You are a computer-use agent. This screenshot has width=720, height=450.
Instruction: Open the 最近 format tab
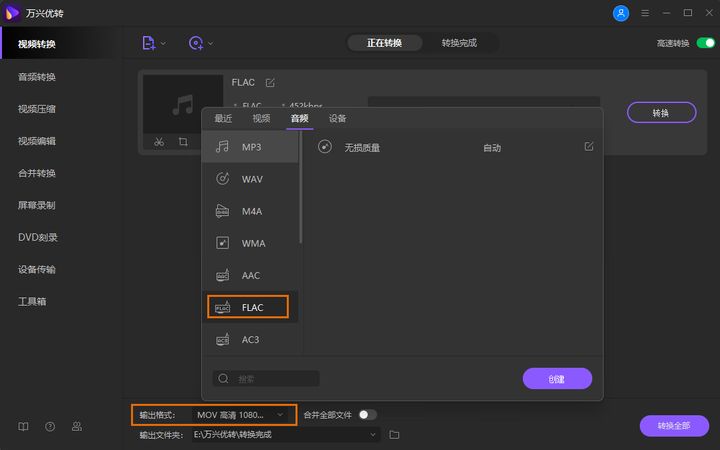[x=223, y=118]
